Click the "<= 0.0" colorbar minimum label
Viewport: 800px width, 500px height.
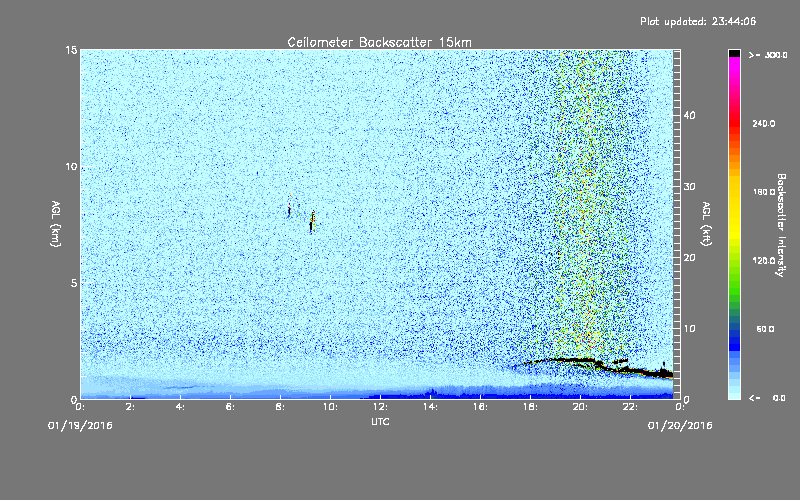click(768, 398)
